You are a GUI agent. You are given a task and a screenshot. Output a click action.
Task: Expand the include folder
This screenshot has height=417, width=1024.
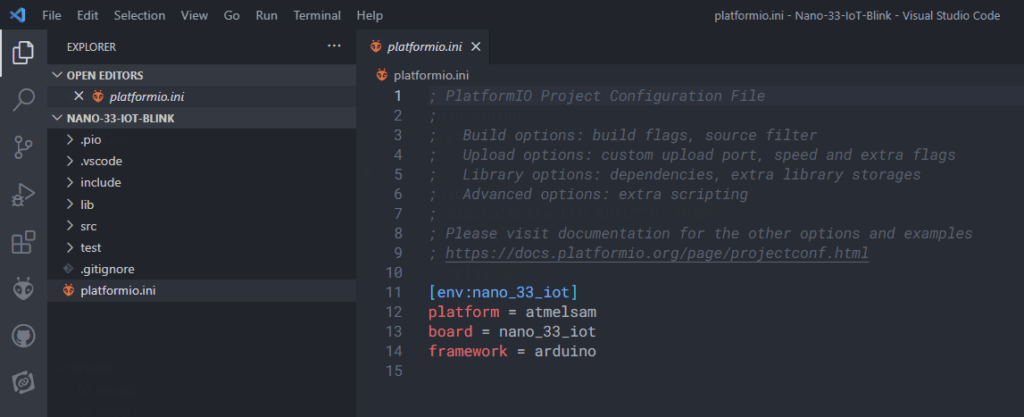[x=70, y=183]
